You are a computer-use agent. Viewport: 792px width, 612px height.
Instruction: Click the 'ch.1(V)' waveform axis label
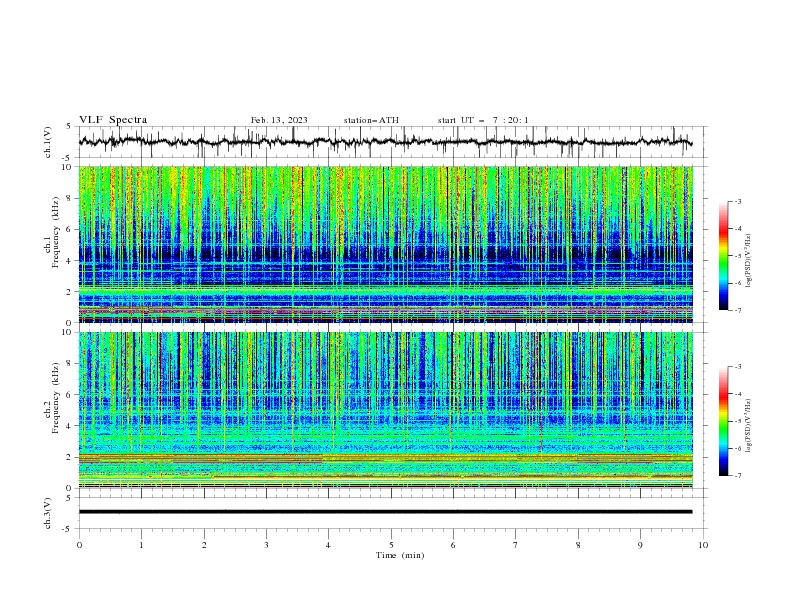pos(48,142)
